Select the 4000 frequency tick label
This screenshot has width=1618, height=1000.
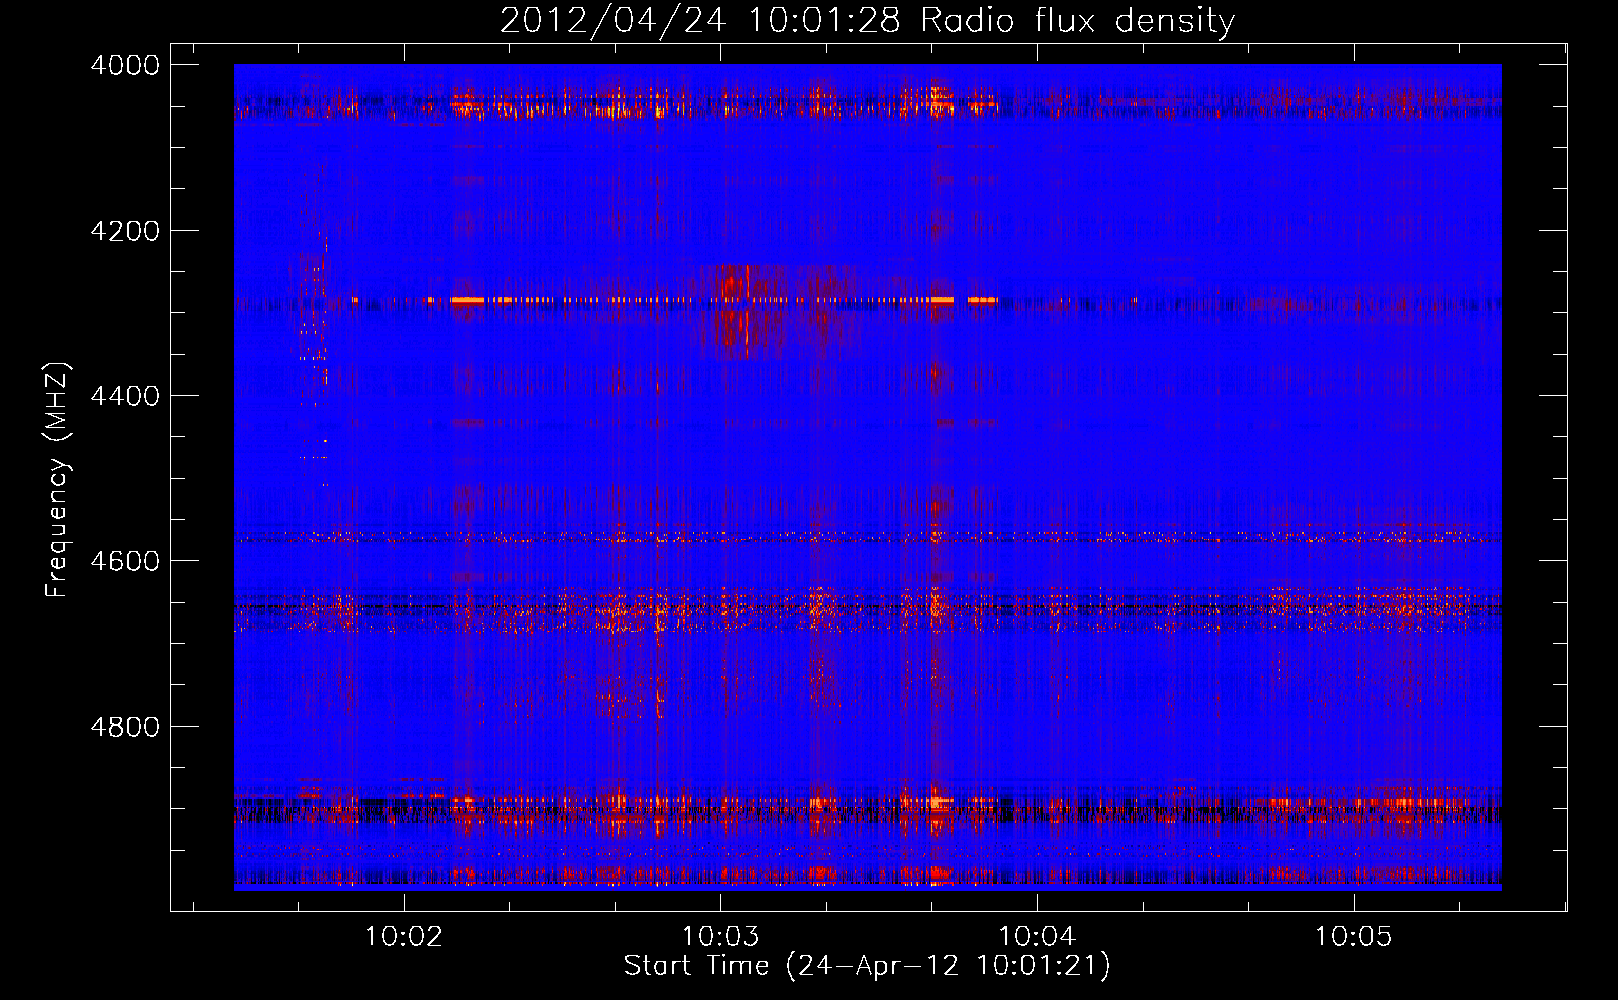(125, 65)
